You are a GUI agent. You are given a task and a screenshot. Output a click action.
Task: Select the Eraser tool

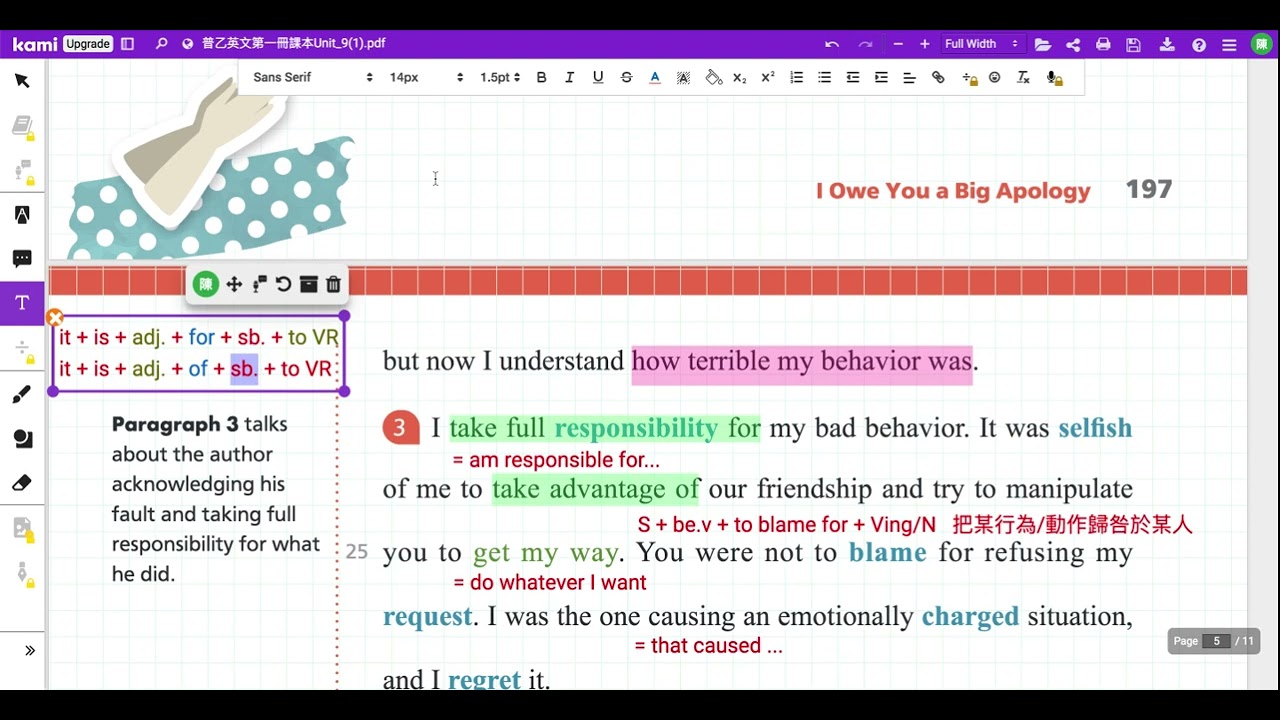(22, 483)
